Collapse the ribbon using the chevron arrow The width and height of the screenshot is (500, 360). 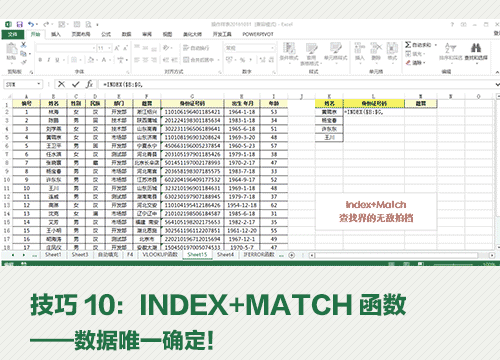pyautogui.click(x=497, y=72)
